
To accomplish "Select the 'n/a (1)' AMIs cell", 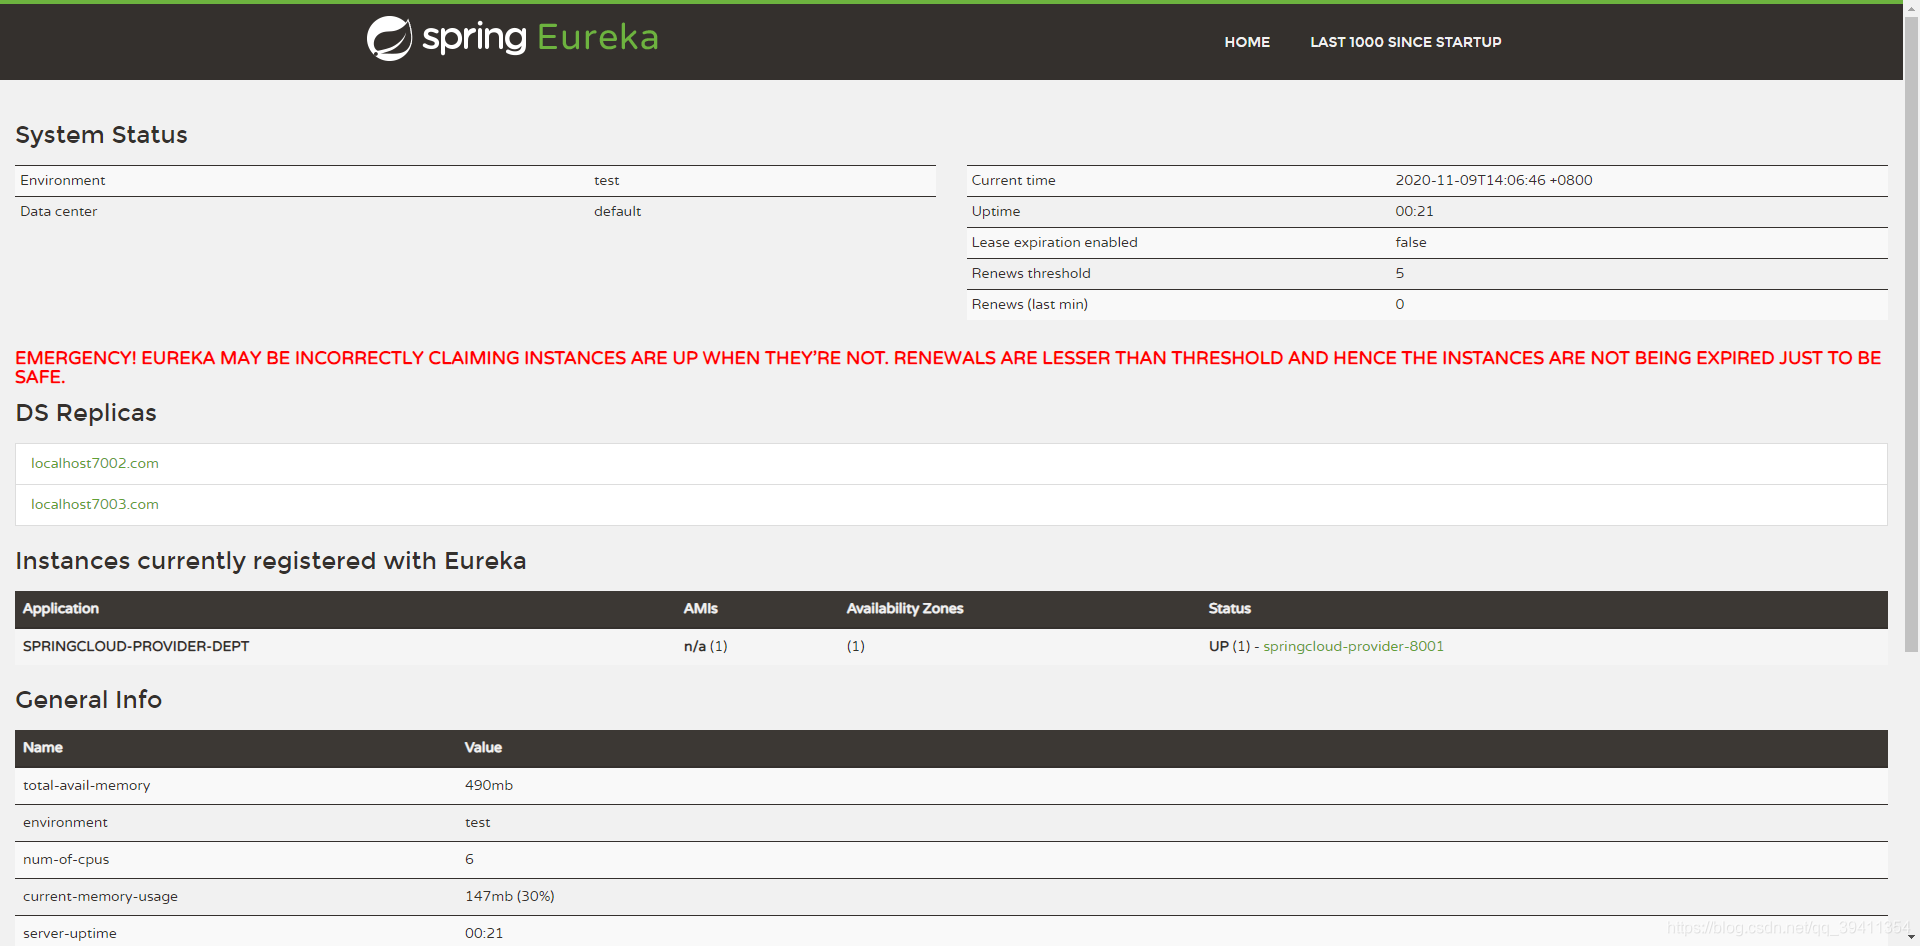I will tap(705, 646).
